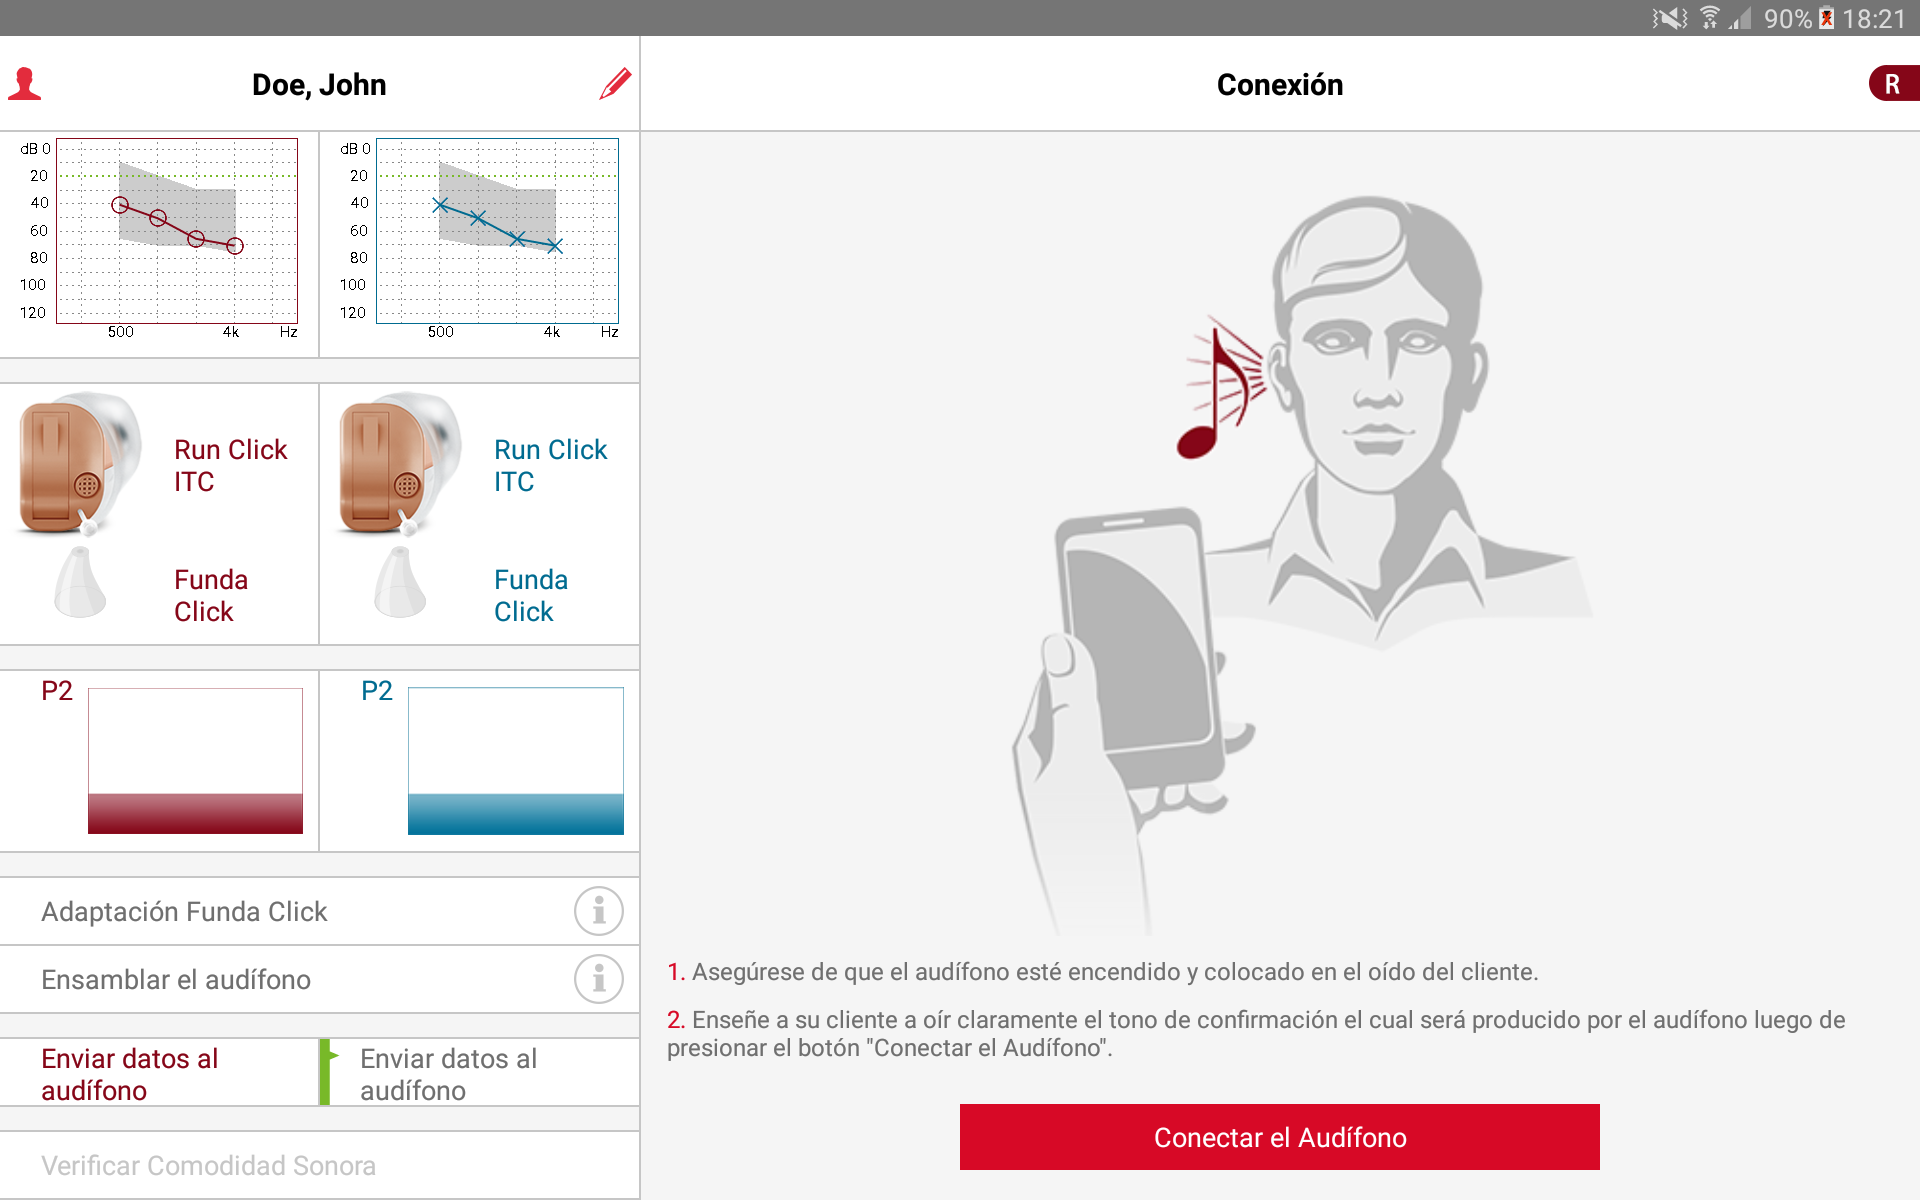
Task: Select Ensamblar el audífono step
Action: [x=320, y=979]
